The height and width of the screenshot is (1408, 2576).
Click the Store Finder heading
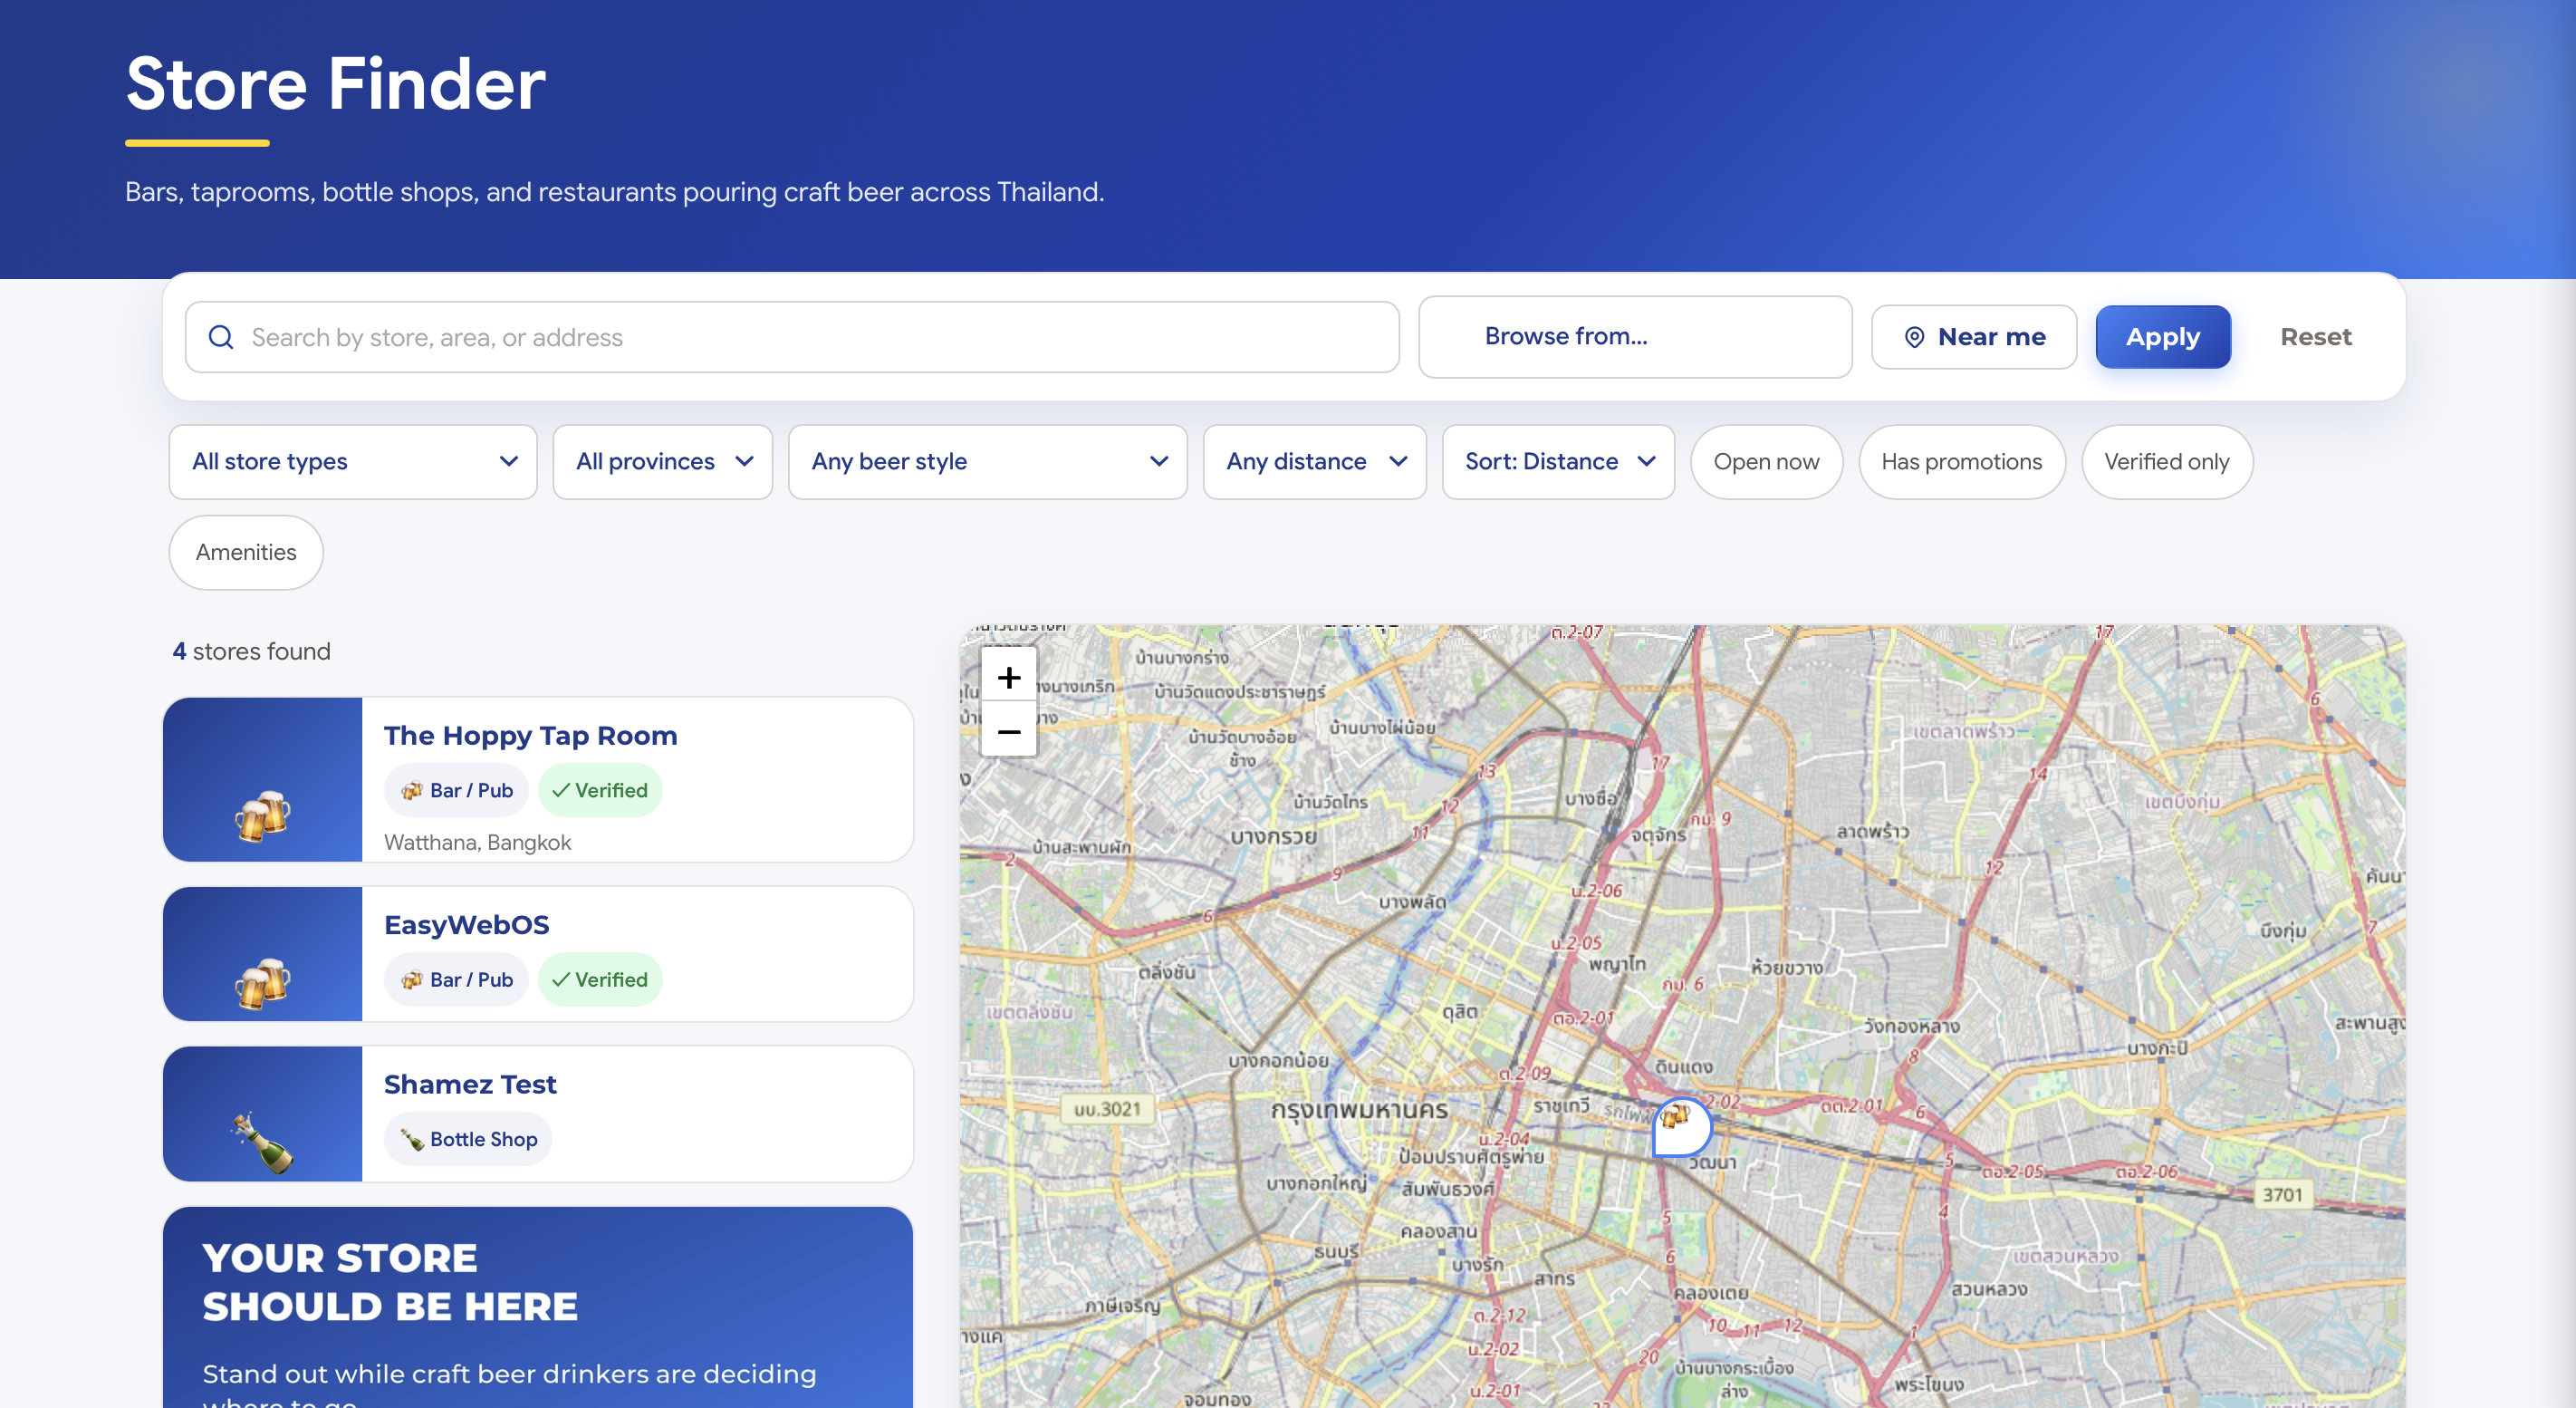pyautogui.click(x=335, y=83)
